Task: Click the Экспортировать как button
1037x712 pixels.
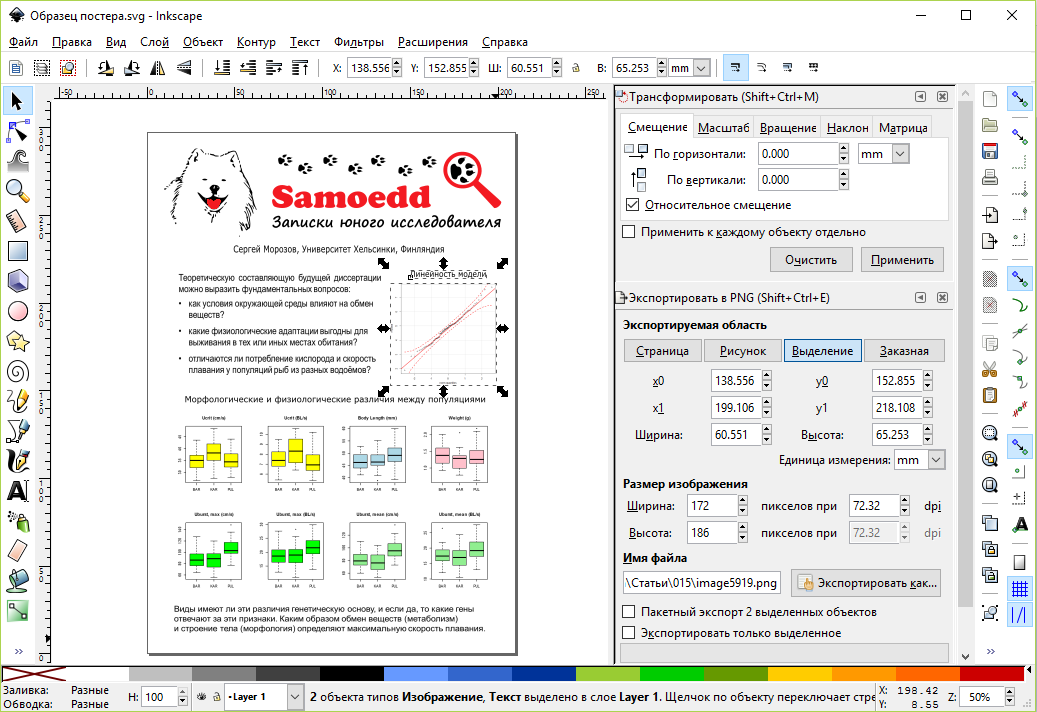Action: point(866,582)
